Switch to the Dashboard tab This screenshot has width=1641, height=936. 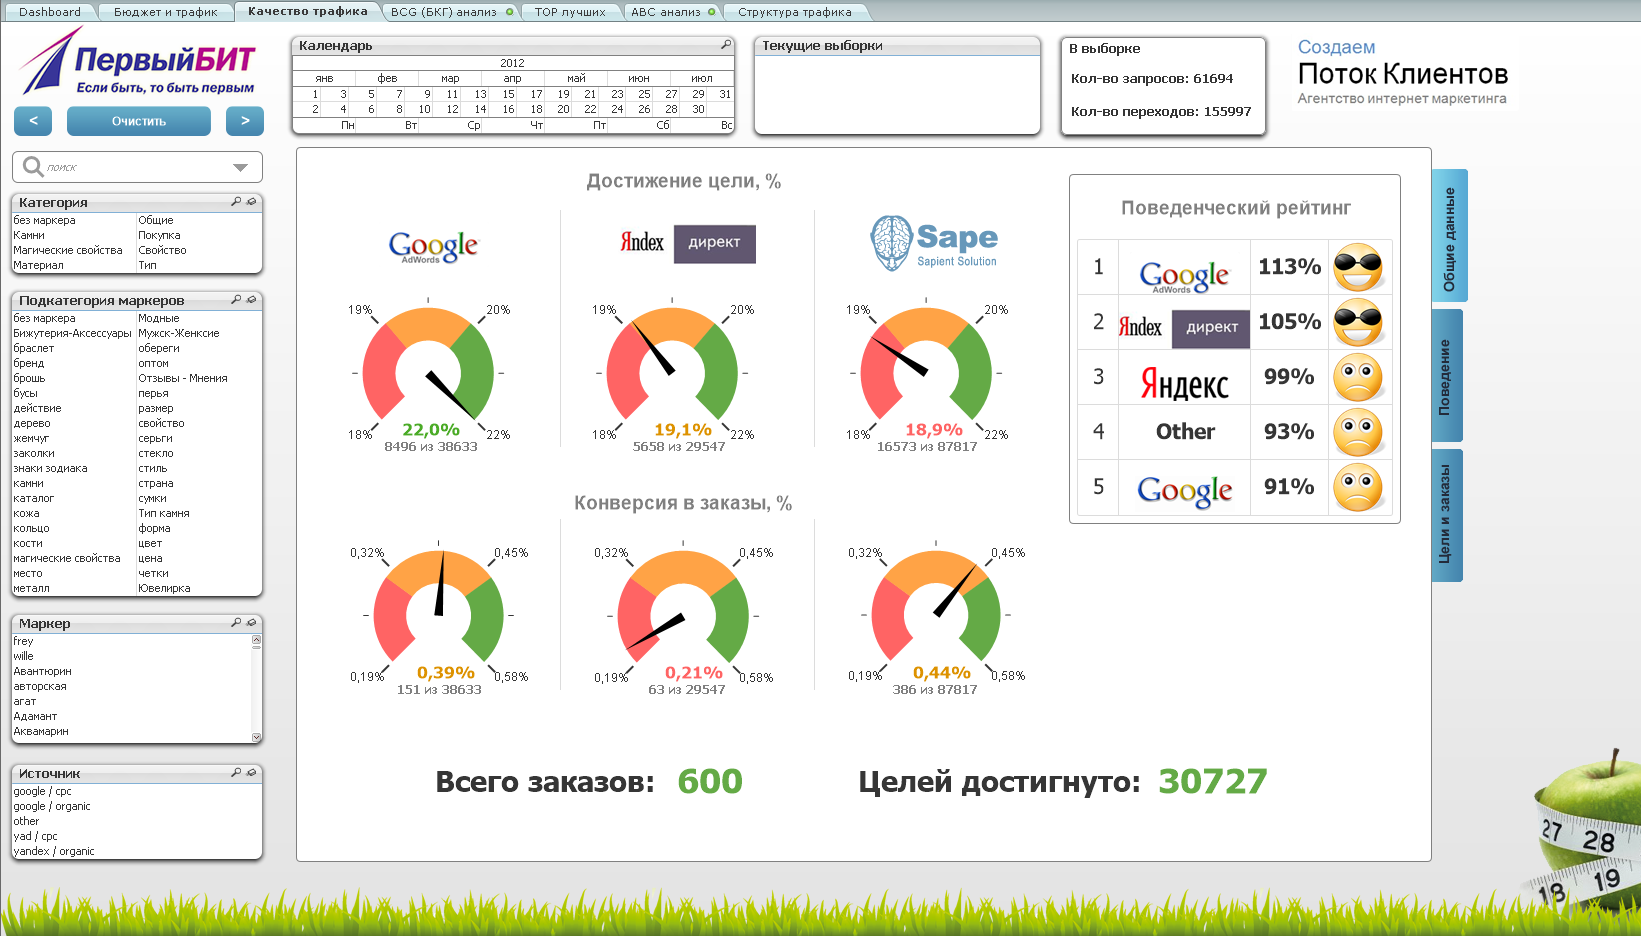coord(50,12)
